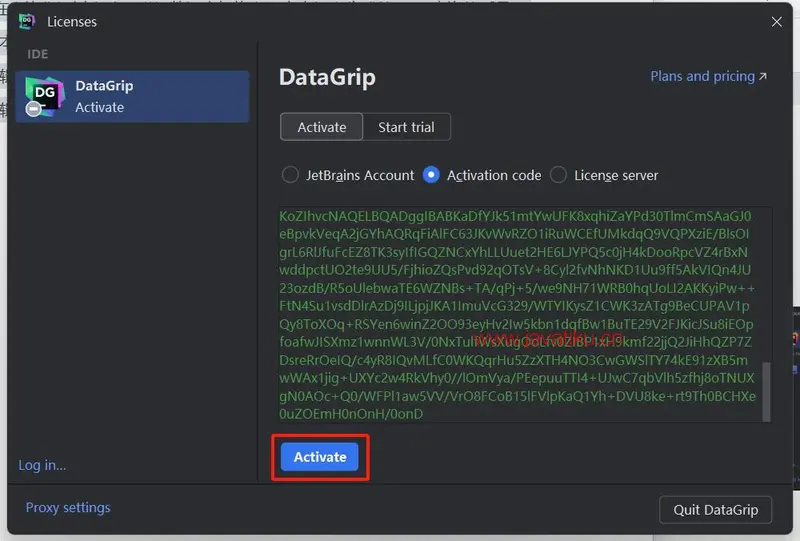Open the Plans and pricing link

pos(702,76)
